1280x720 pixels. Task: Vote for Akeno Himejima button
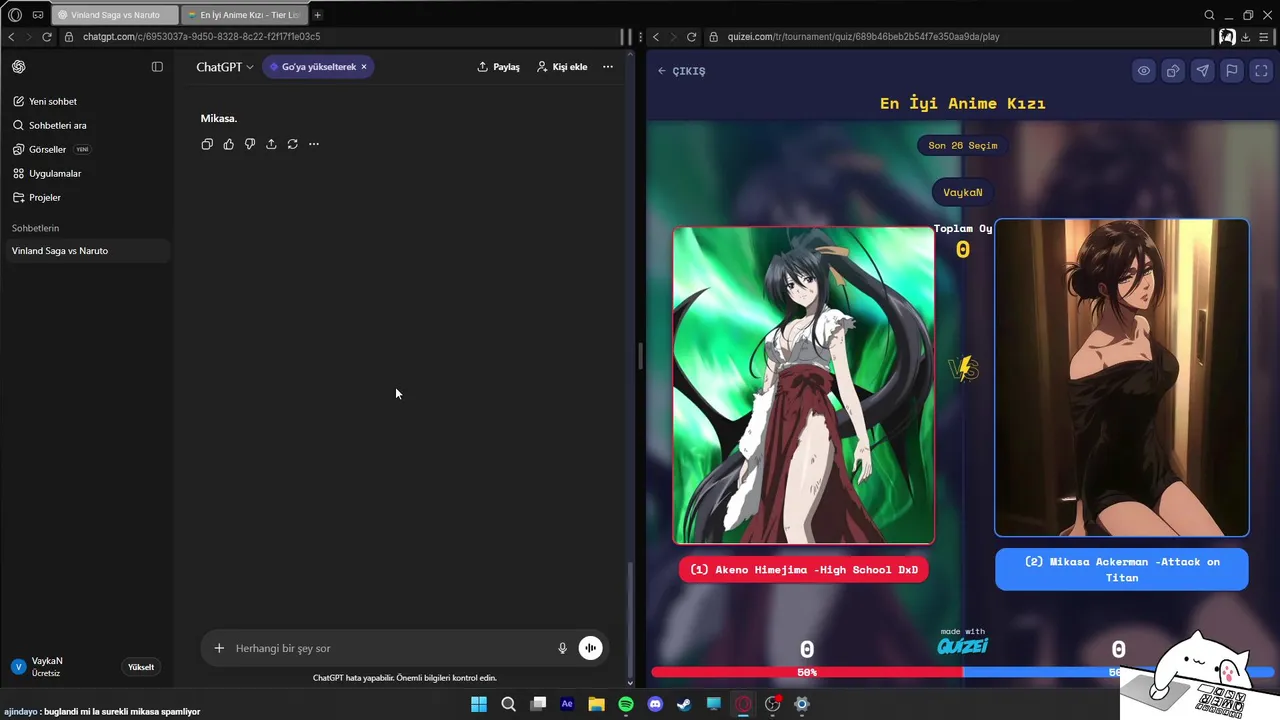(x=804, y=570)
